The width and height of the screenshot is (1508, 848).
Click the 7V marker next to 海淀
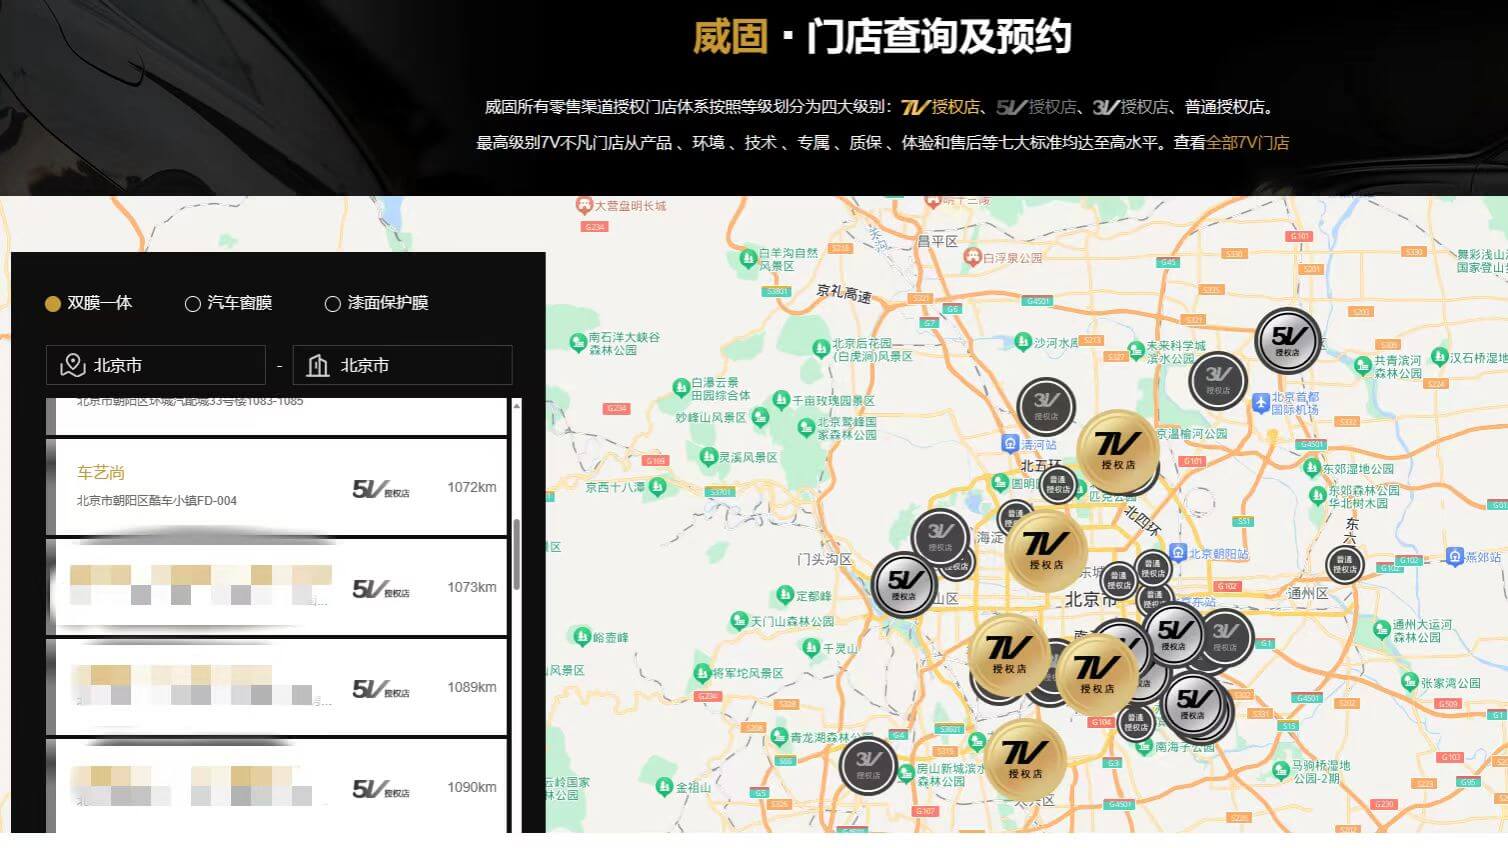pos(1045,549)
